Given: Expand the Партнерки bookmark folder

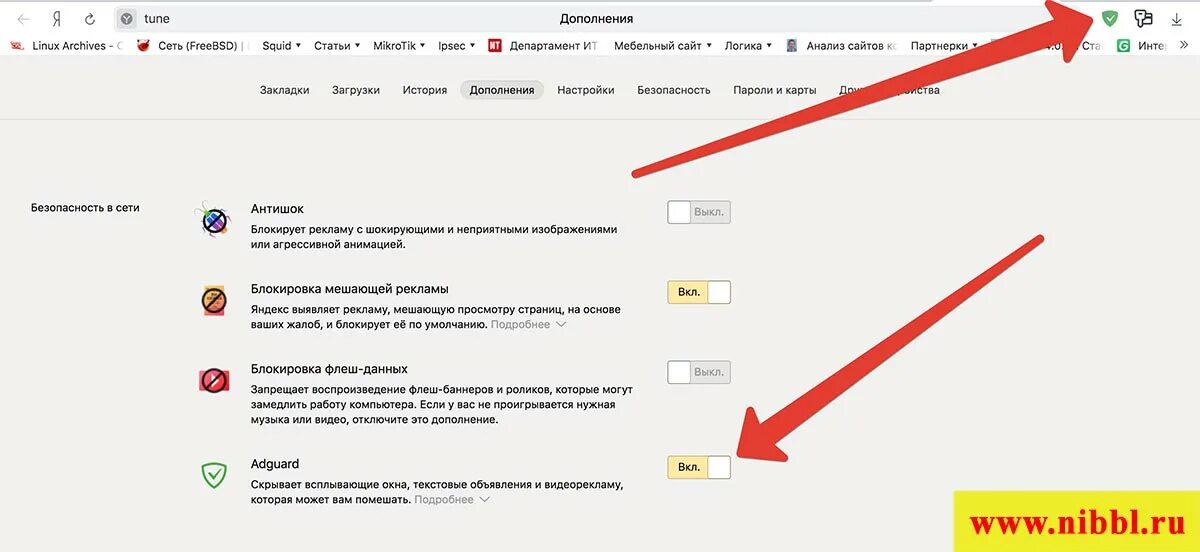Looking at the screenshot, I should (x=945, y=46).
